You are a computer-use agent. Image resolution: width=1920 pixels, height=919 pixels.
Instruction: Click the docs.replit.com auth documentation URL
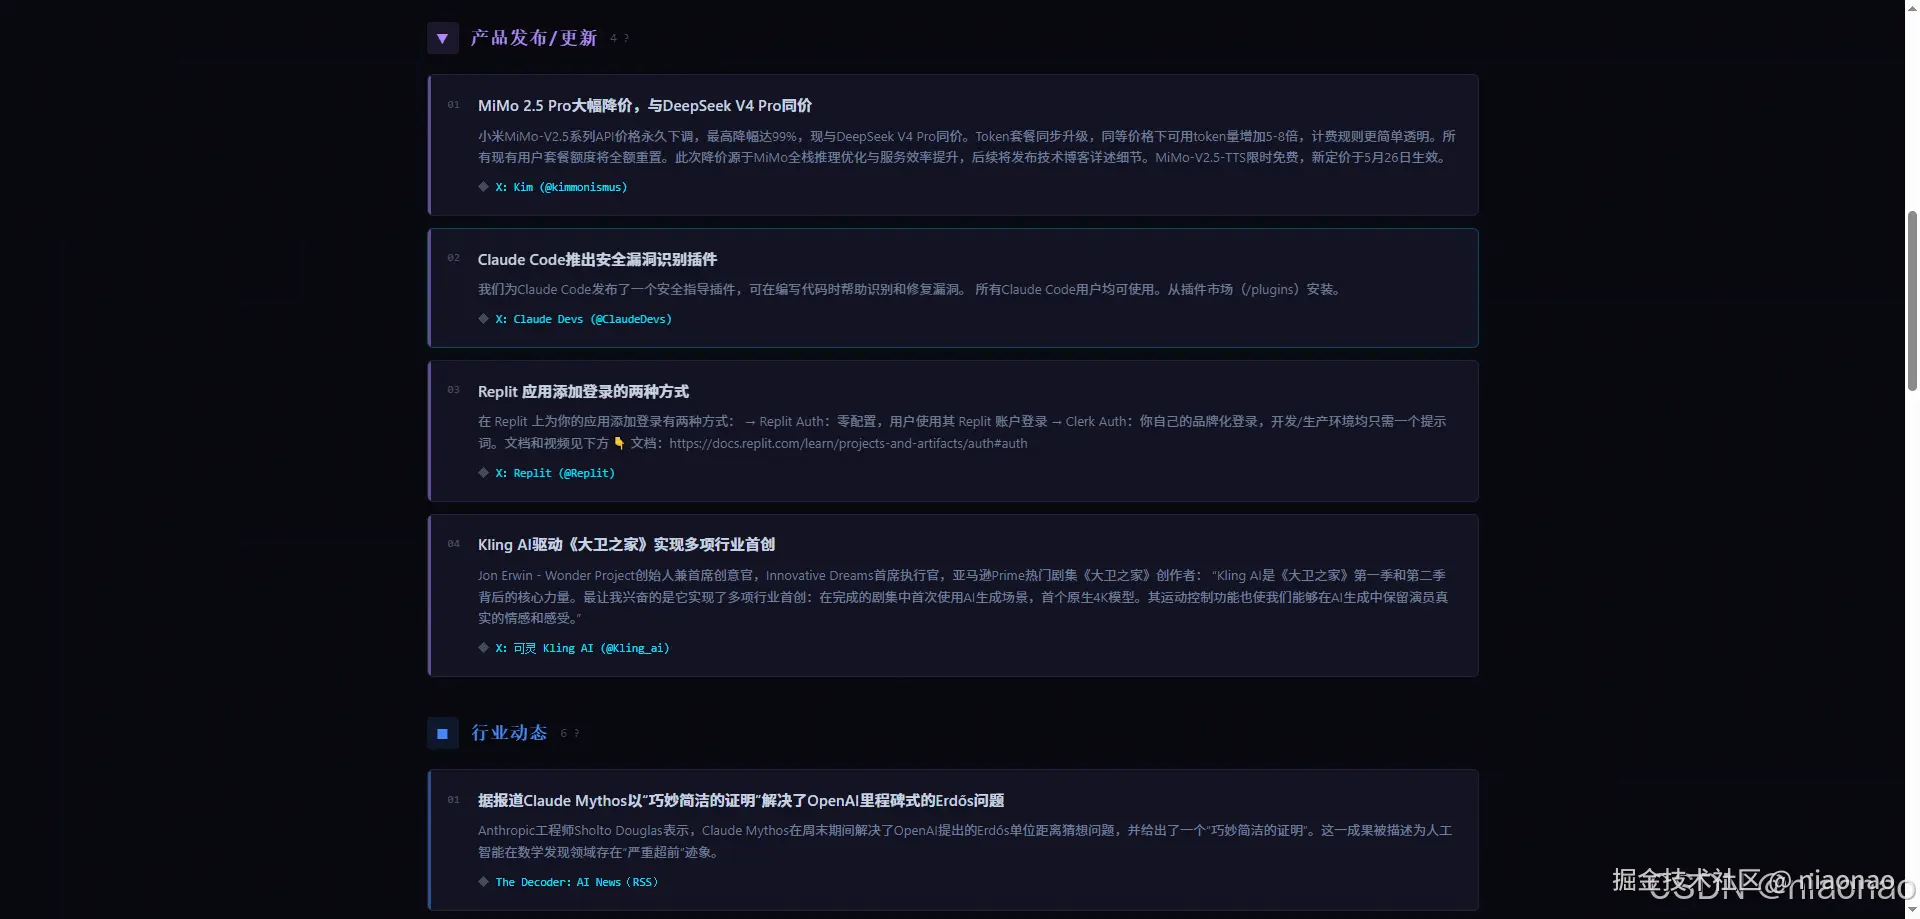click(x=848, y=444)
